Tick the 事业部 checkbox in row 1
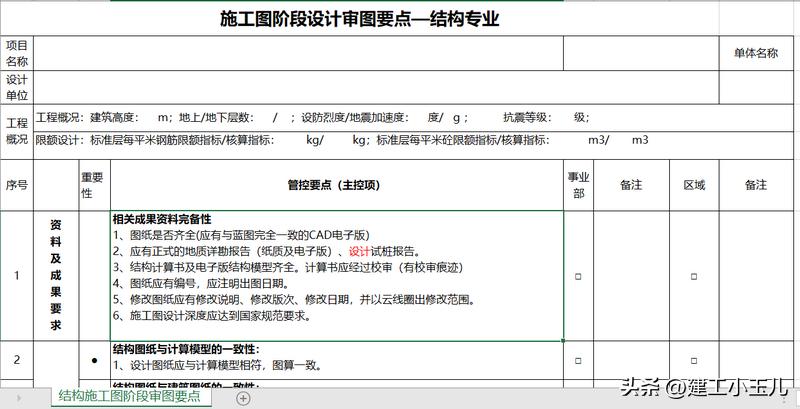The width and height of the screenshot is (800, 409). tap(578, 276)
